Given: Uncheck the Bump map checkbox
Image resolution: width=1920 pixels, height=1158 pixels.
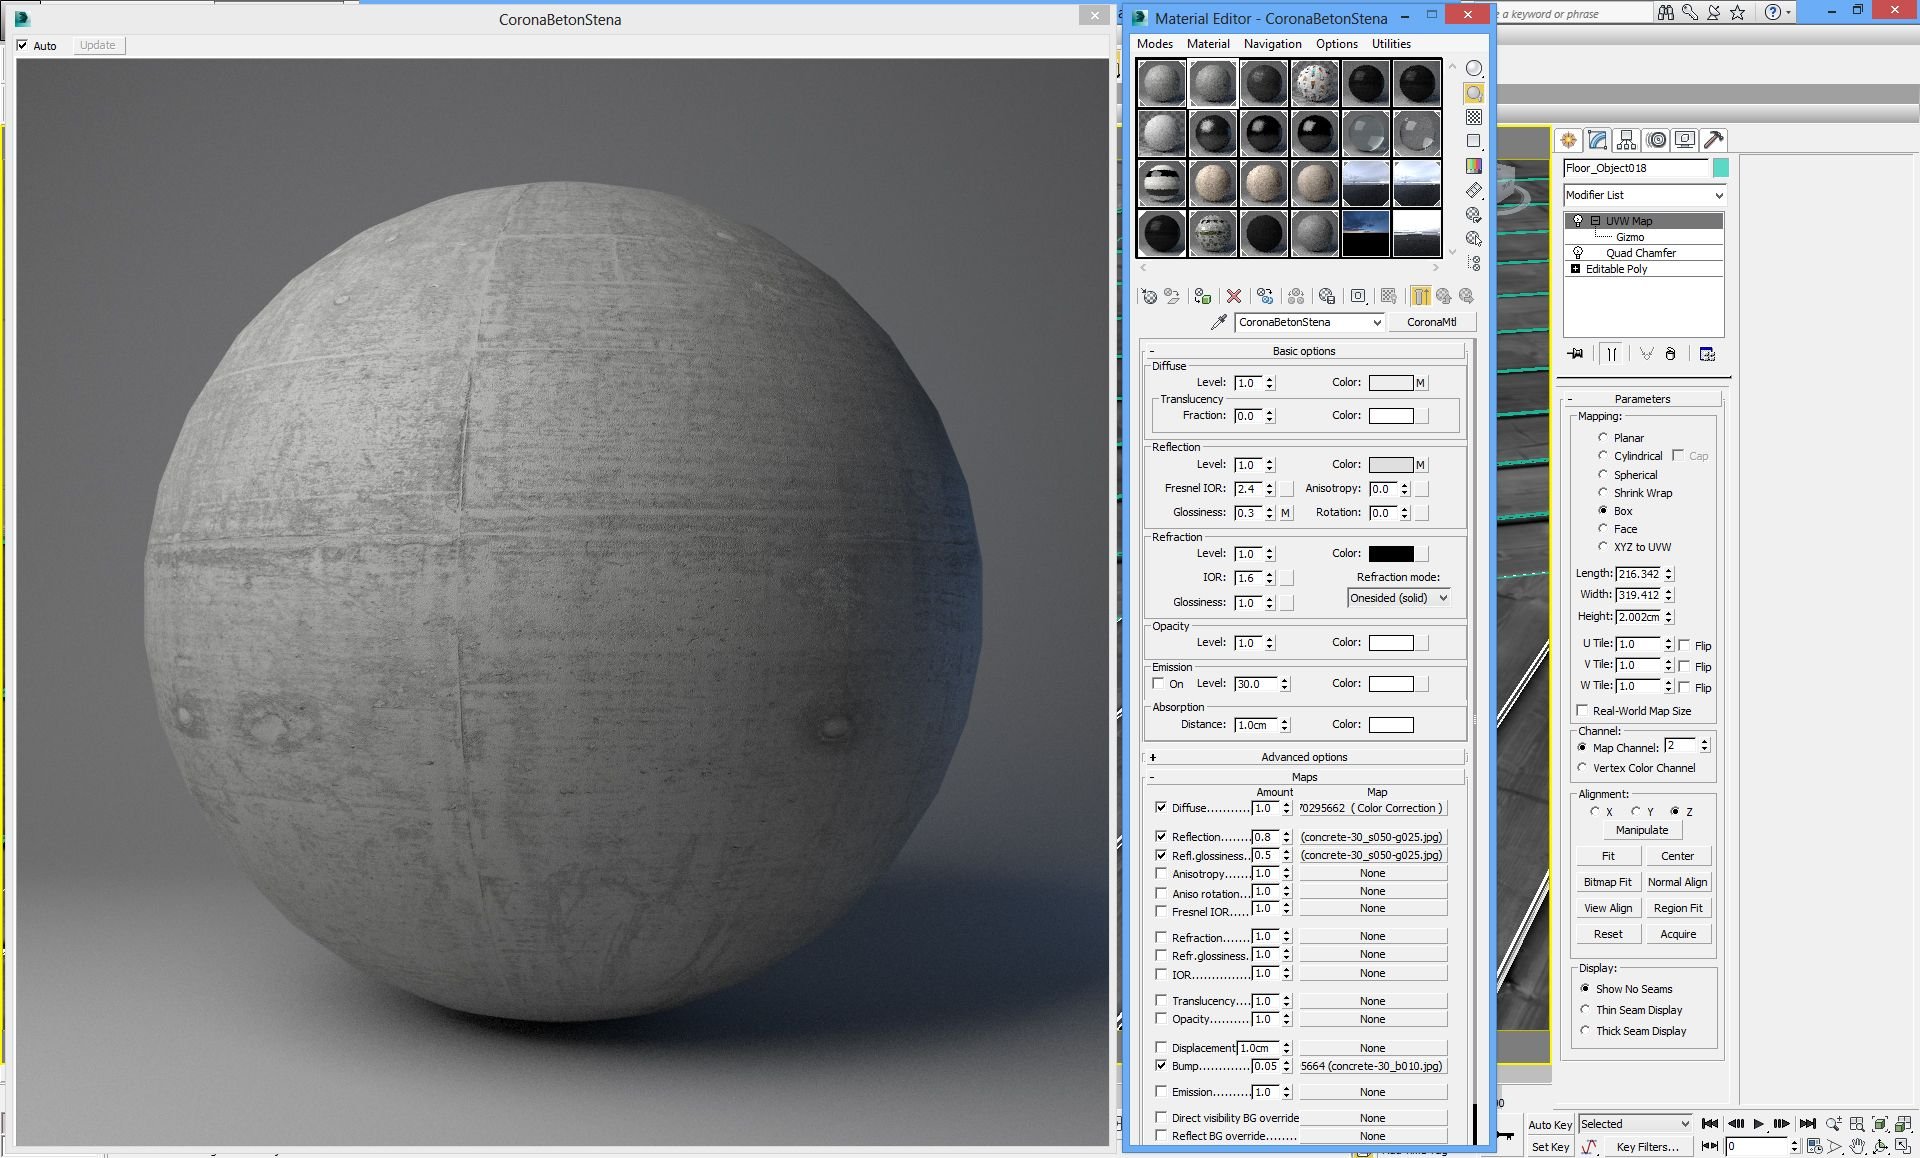Looking at the screenshot, I should click(x=1161, y=1066).
